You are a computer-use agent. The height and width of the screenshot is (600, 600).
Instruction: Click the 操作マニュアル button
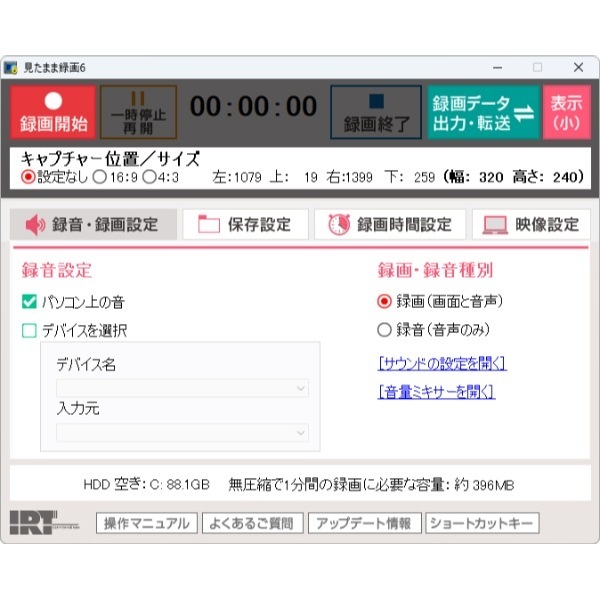click(146, 523)
